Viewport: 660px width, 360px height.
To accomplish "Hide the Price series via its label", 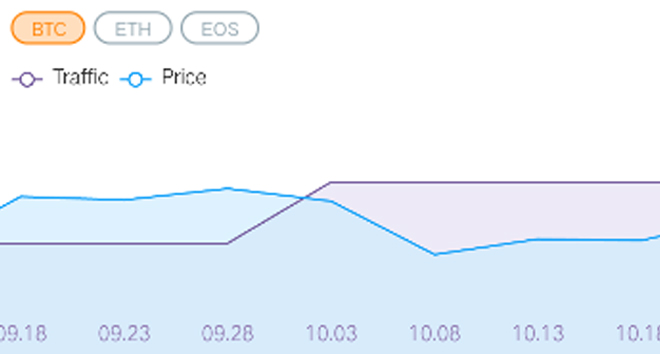I will tap(184, 77).
